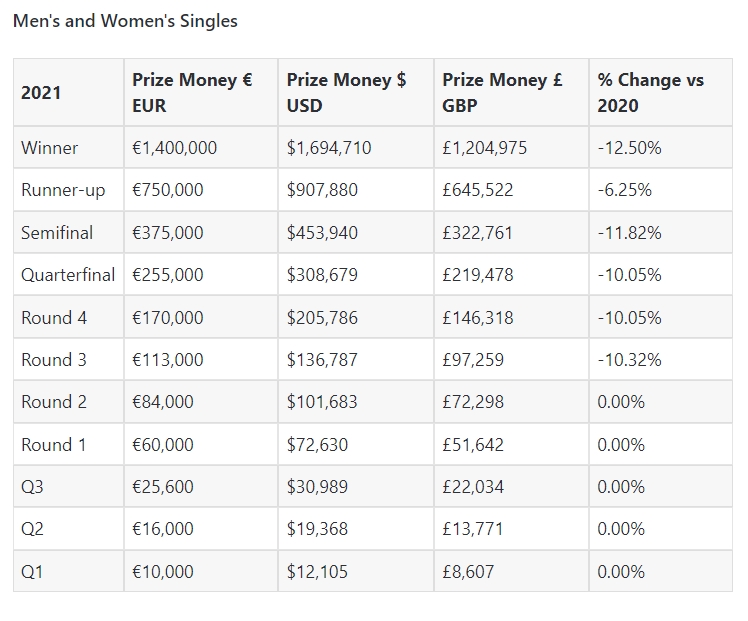Image resolution: width=748 pixels, height=621 pixels.
Task: Select the 2021 column header
Action: [41, 93]
